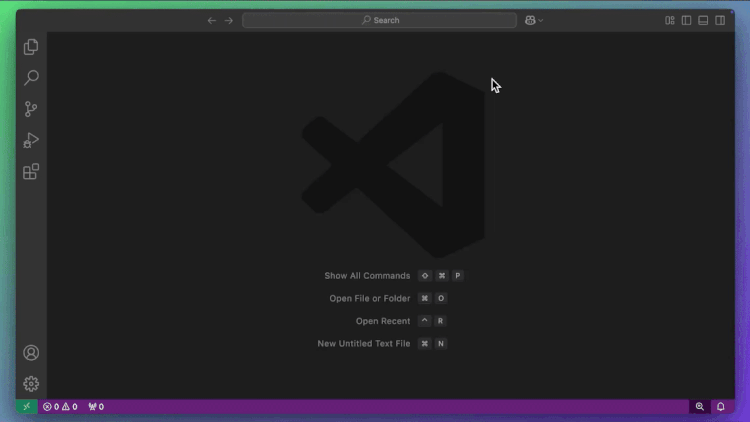750x422 pixels.
Task: Toggle the bottom panel
Action: coord(703,20)
